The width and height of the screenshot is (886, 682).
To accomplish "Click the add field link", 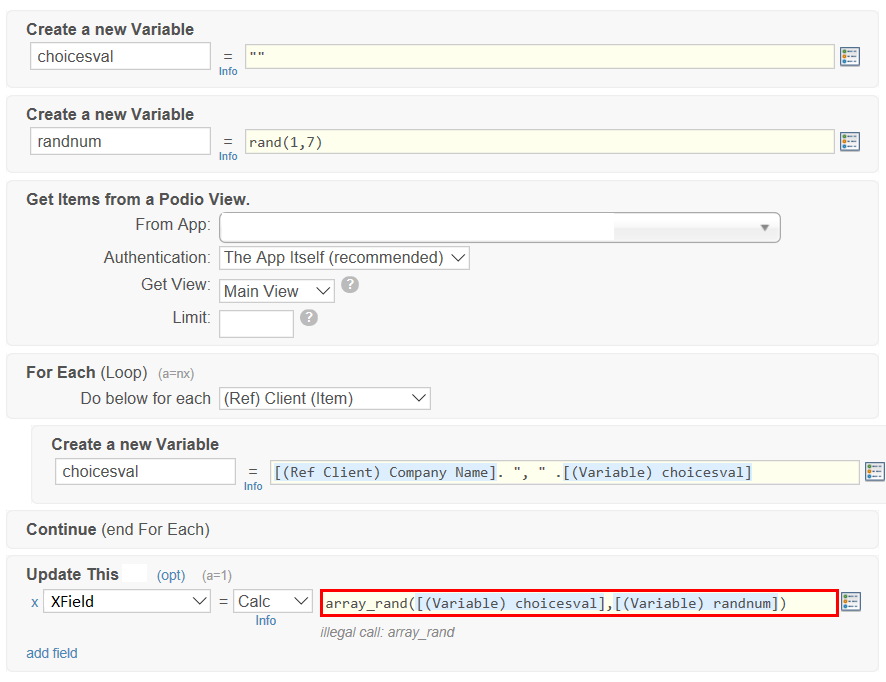I will pos(51,653).
